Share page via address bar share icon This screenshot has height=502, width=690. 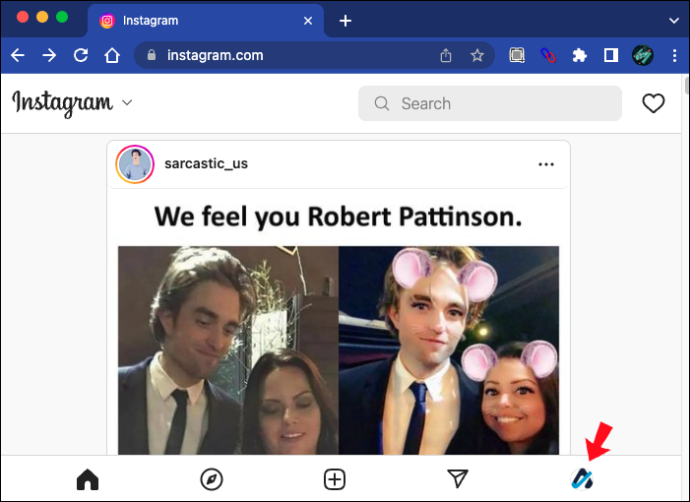pos(446,55)
